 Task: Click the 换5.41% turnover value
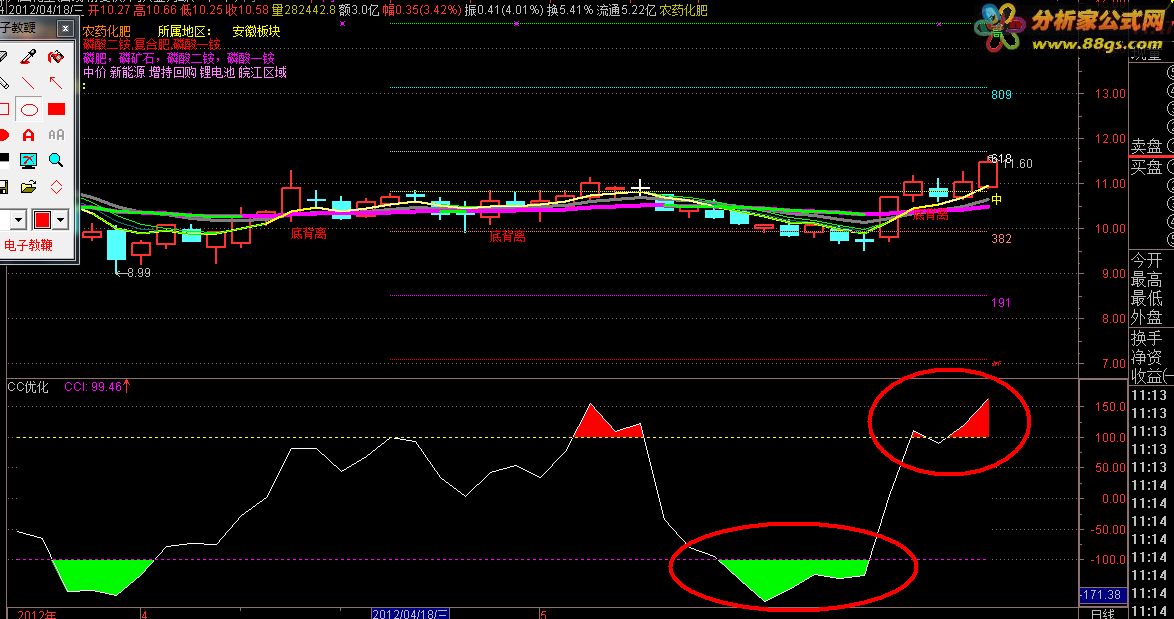tap(570, 10)
